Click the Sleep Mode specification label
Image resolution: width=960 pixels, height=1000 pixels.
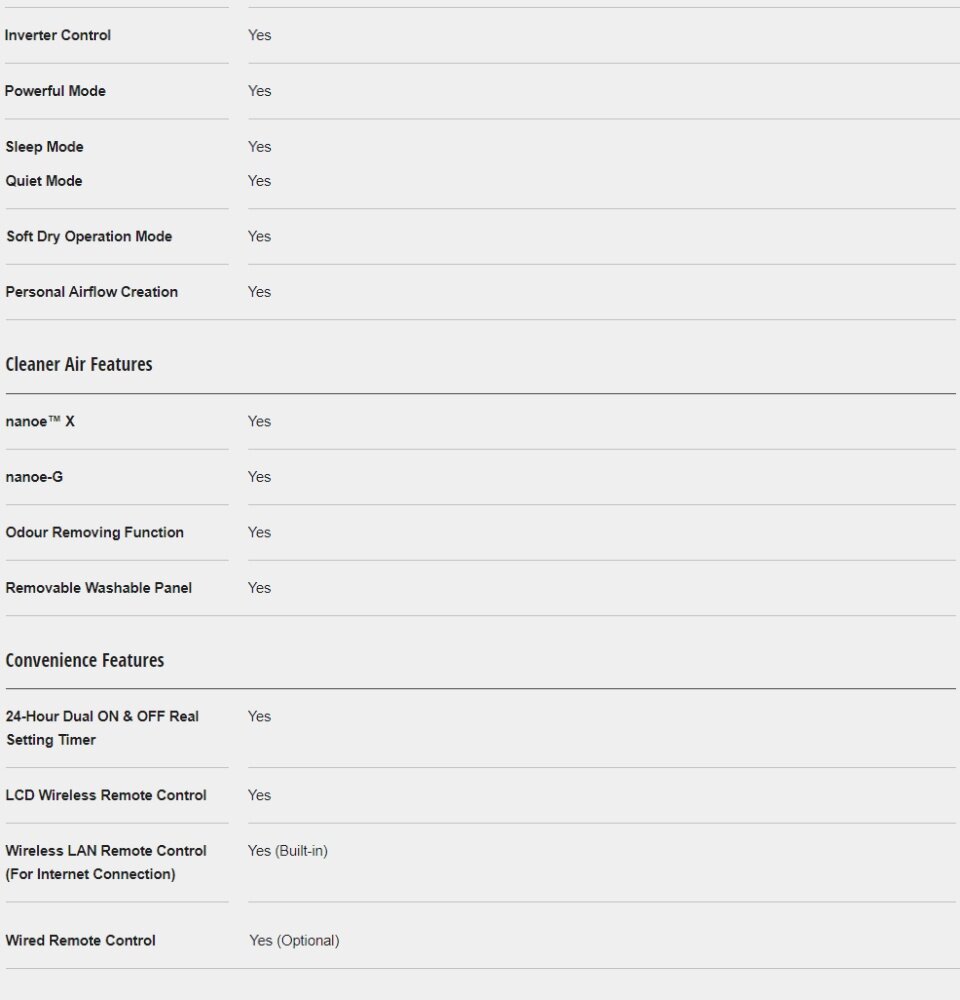[x=45, y=147]
